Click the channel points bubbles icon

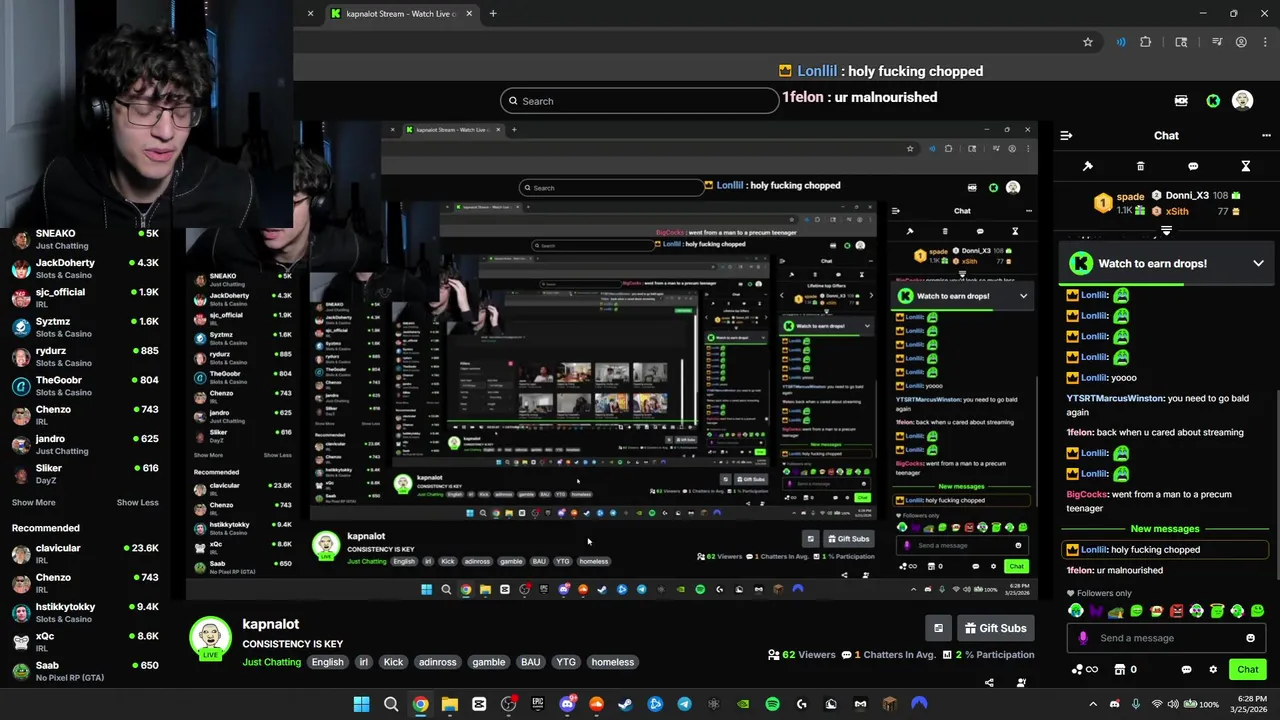pos(1077,670)
